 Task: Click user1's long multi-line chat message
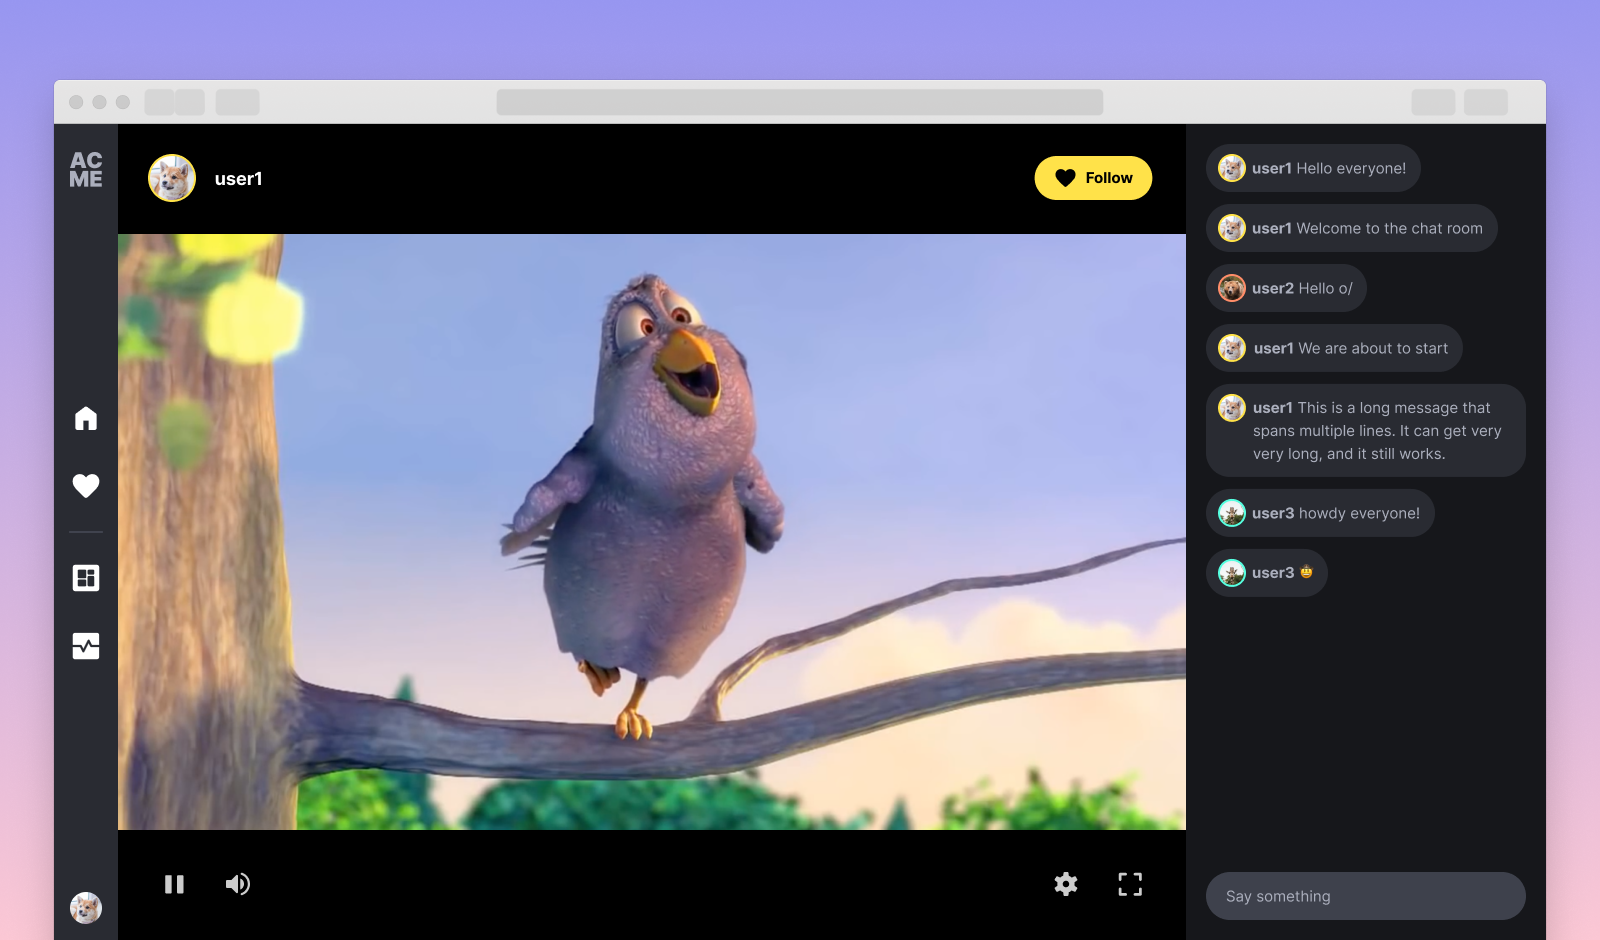point(1365,430)
